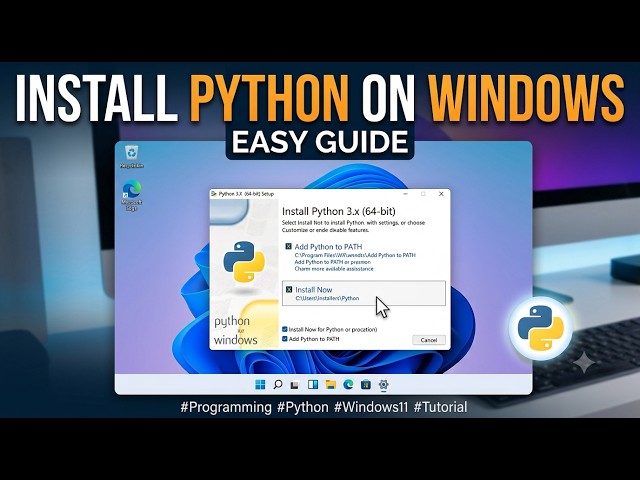640x480 pixels.
Task: Click the 'Charm more available assistance' line
Action: [x=334, y=269]
